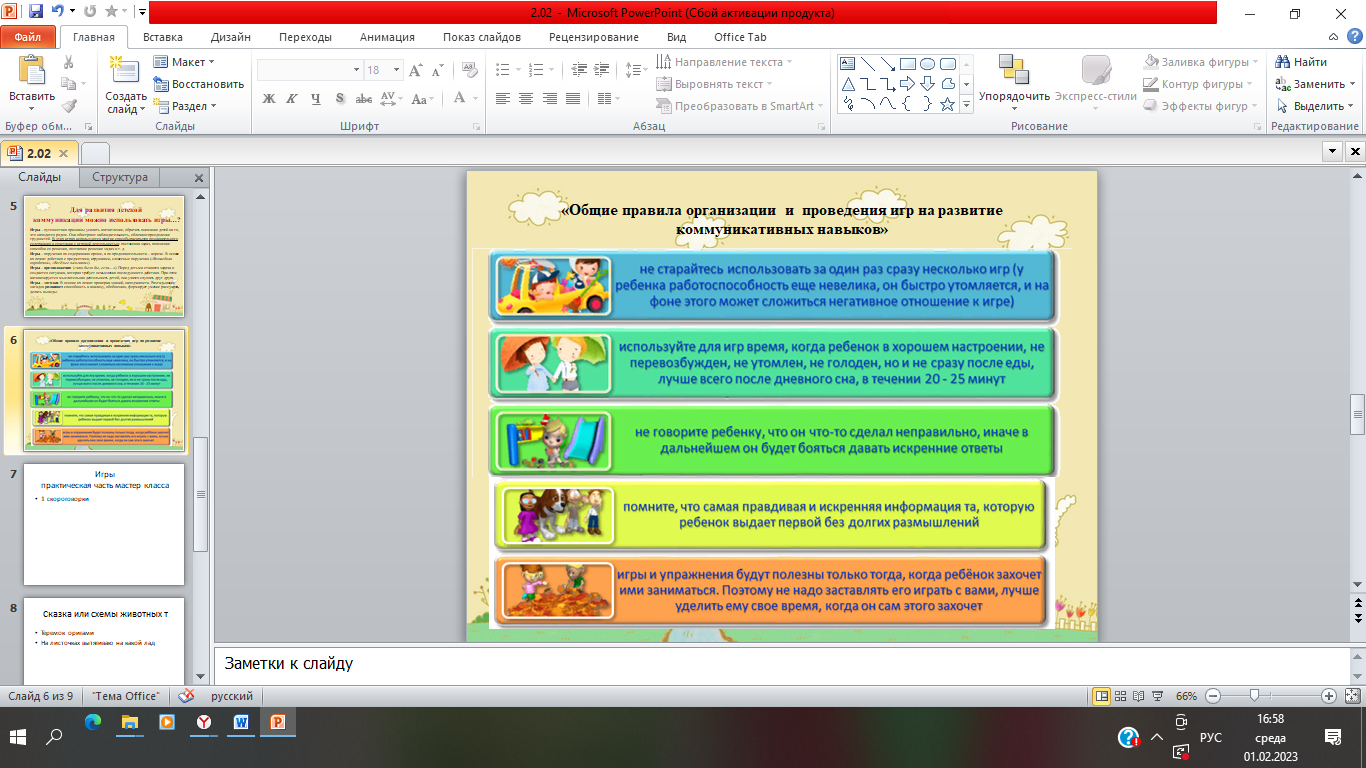The image size is (1366, 768).
Task: Toggle bold formatting (Ж)
Action: [269, 98]
